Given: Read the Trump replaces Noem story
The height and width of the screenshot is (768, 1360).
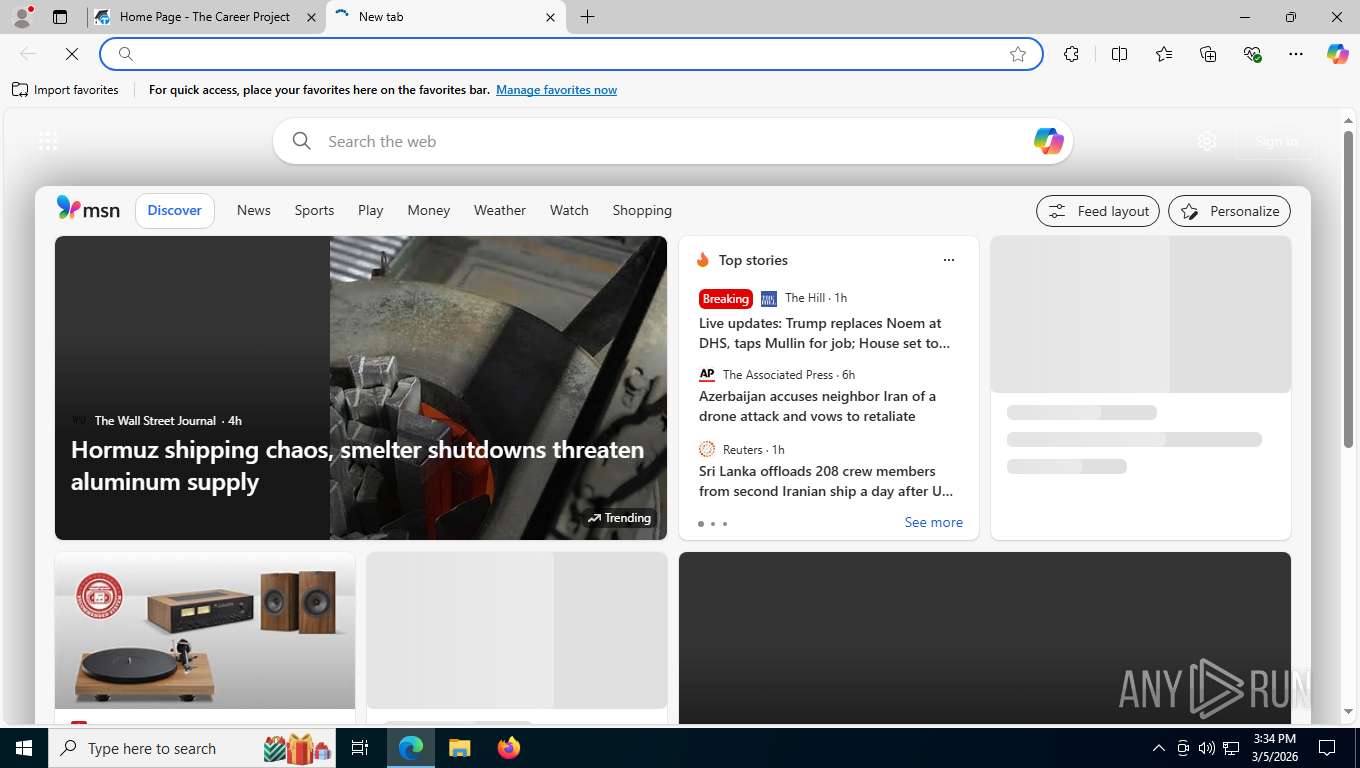Looking at the screenshot, I should coord(825,333).
